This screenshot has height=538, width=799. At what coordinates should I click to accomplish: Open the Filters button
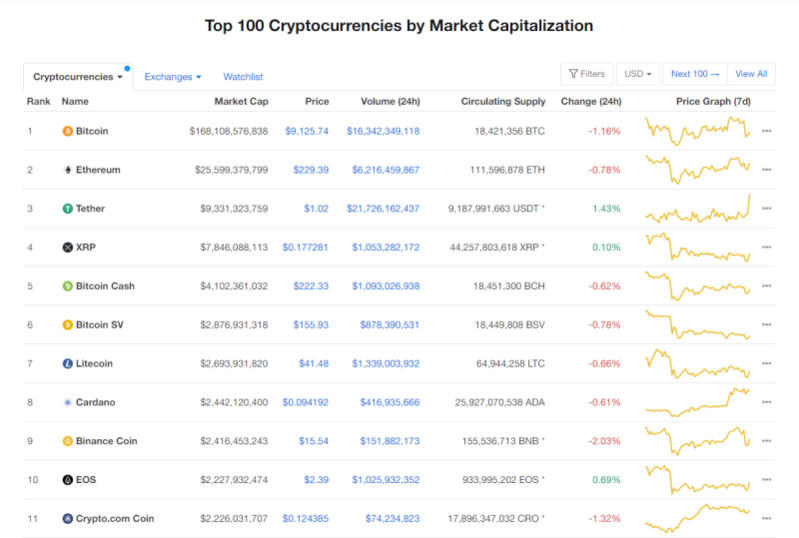click(x=586, y=74)
